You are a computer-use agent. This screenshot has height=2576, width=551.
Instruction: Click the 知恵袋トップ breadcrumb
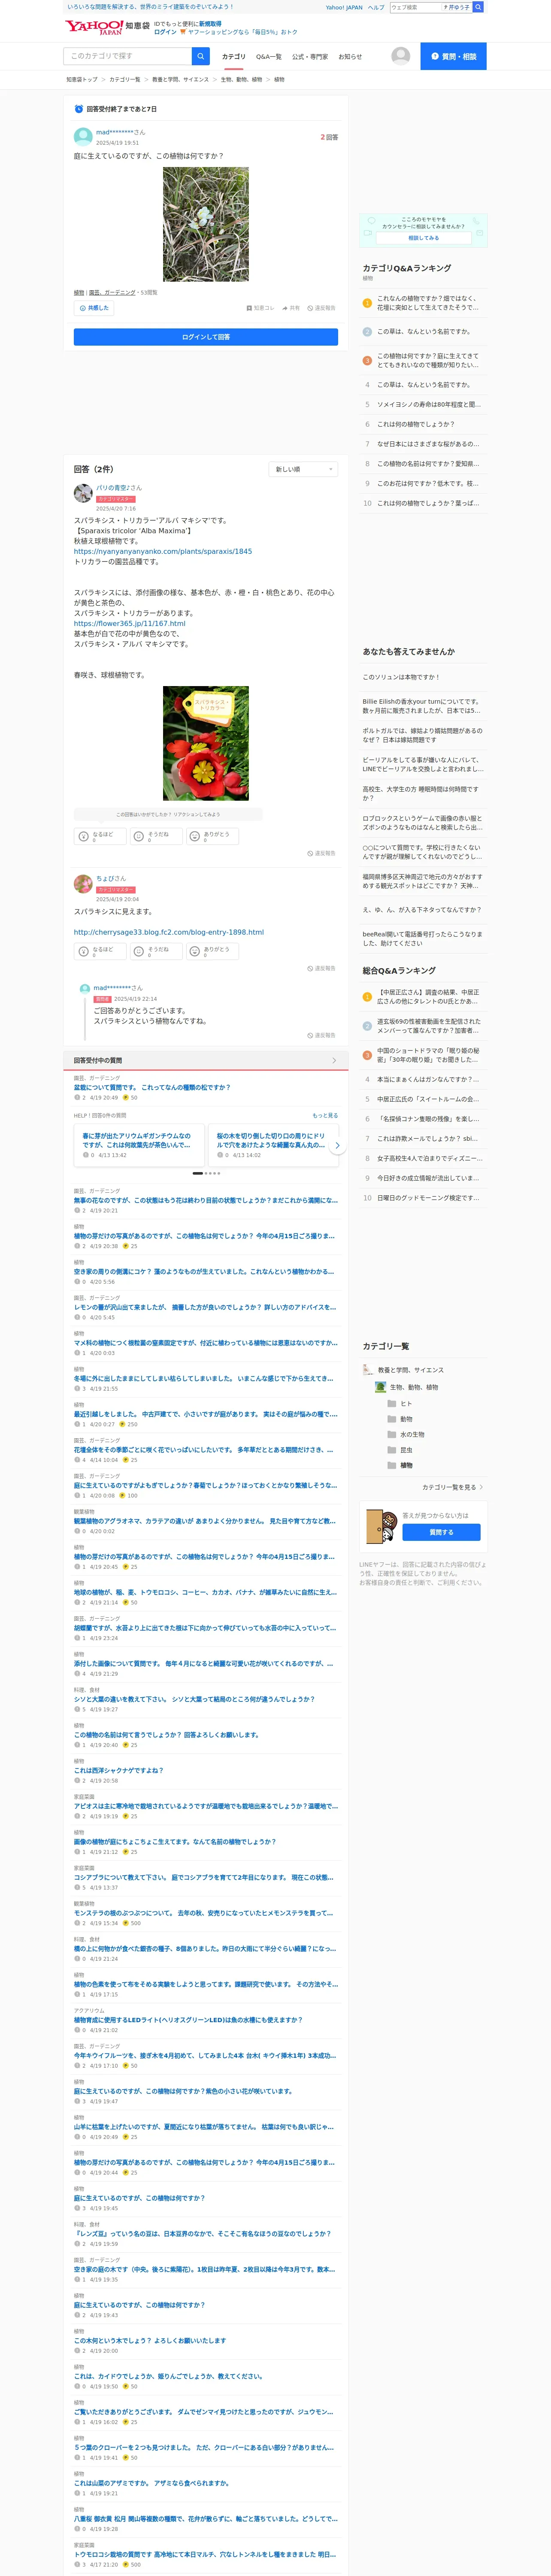click(82, 79)
